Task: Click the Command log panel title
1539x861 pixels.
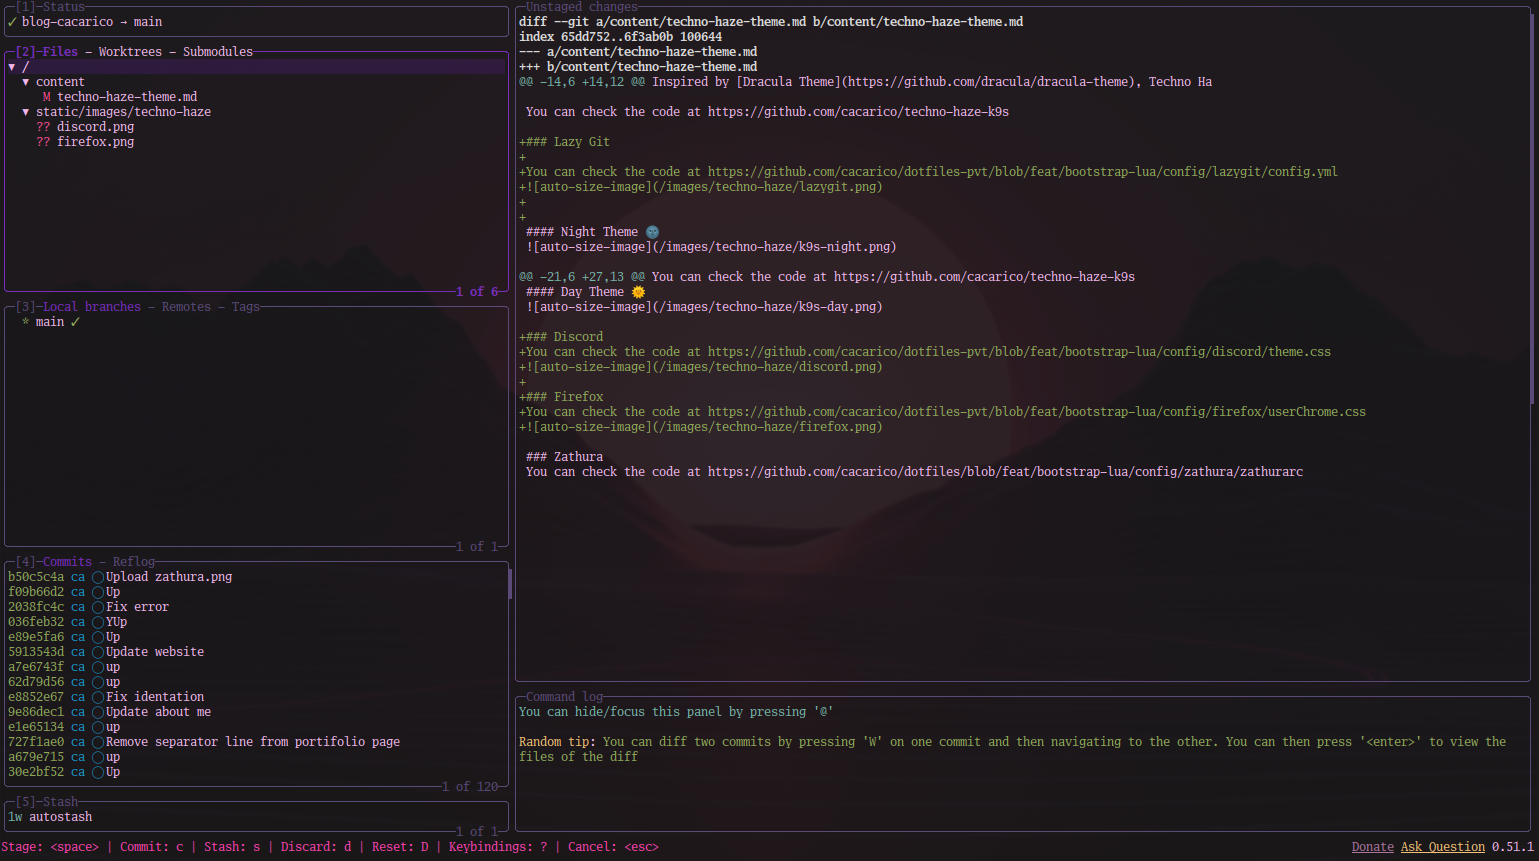Action: [564, 697]
